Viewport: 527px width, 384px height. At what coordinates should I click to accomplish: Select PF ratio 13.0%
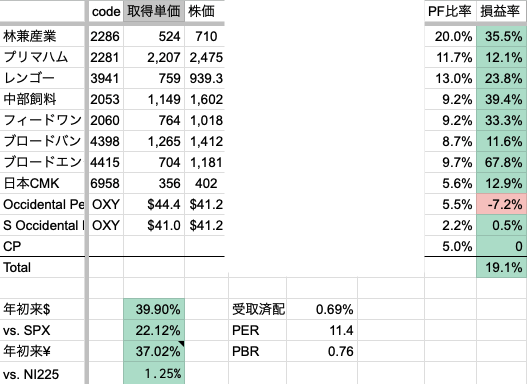[450, 78]
